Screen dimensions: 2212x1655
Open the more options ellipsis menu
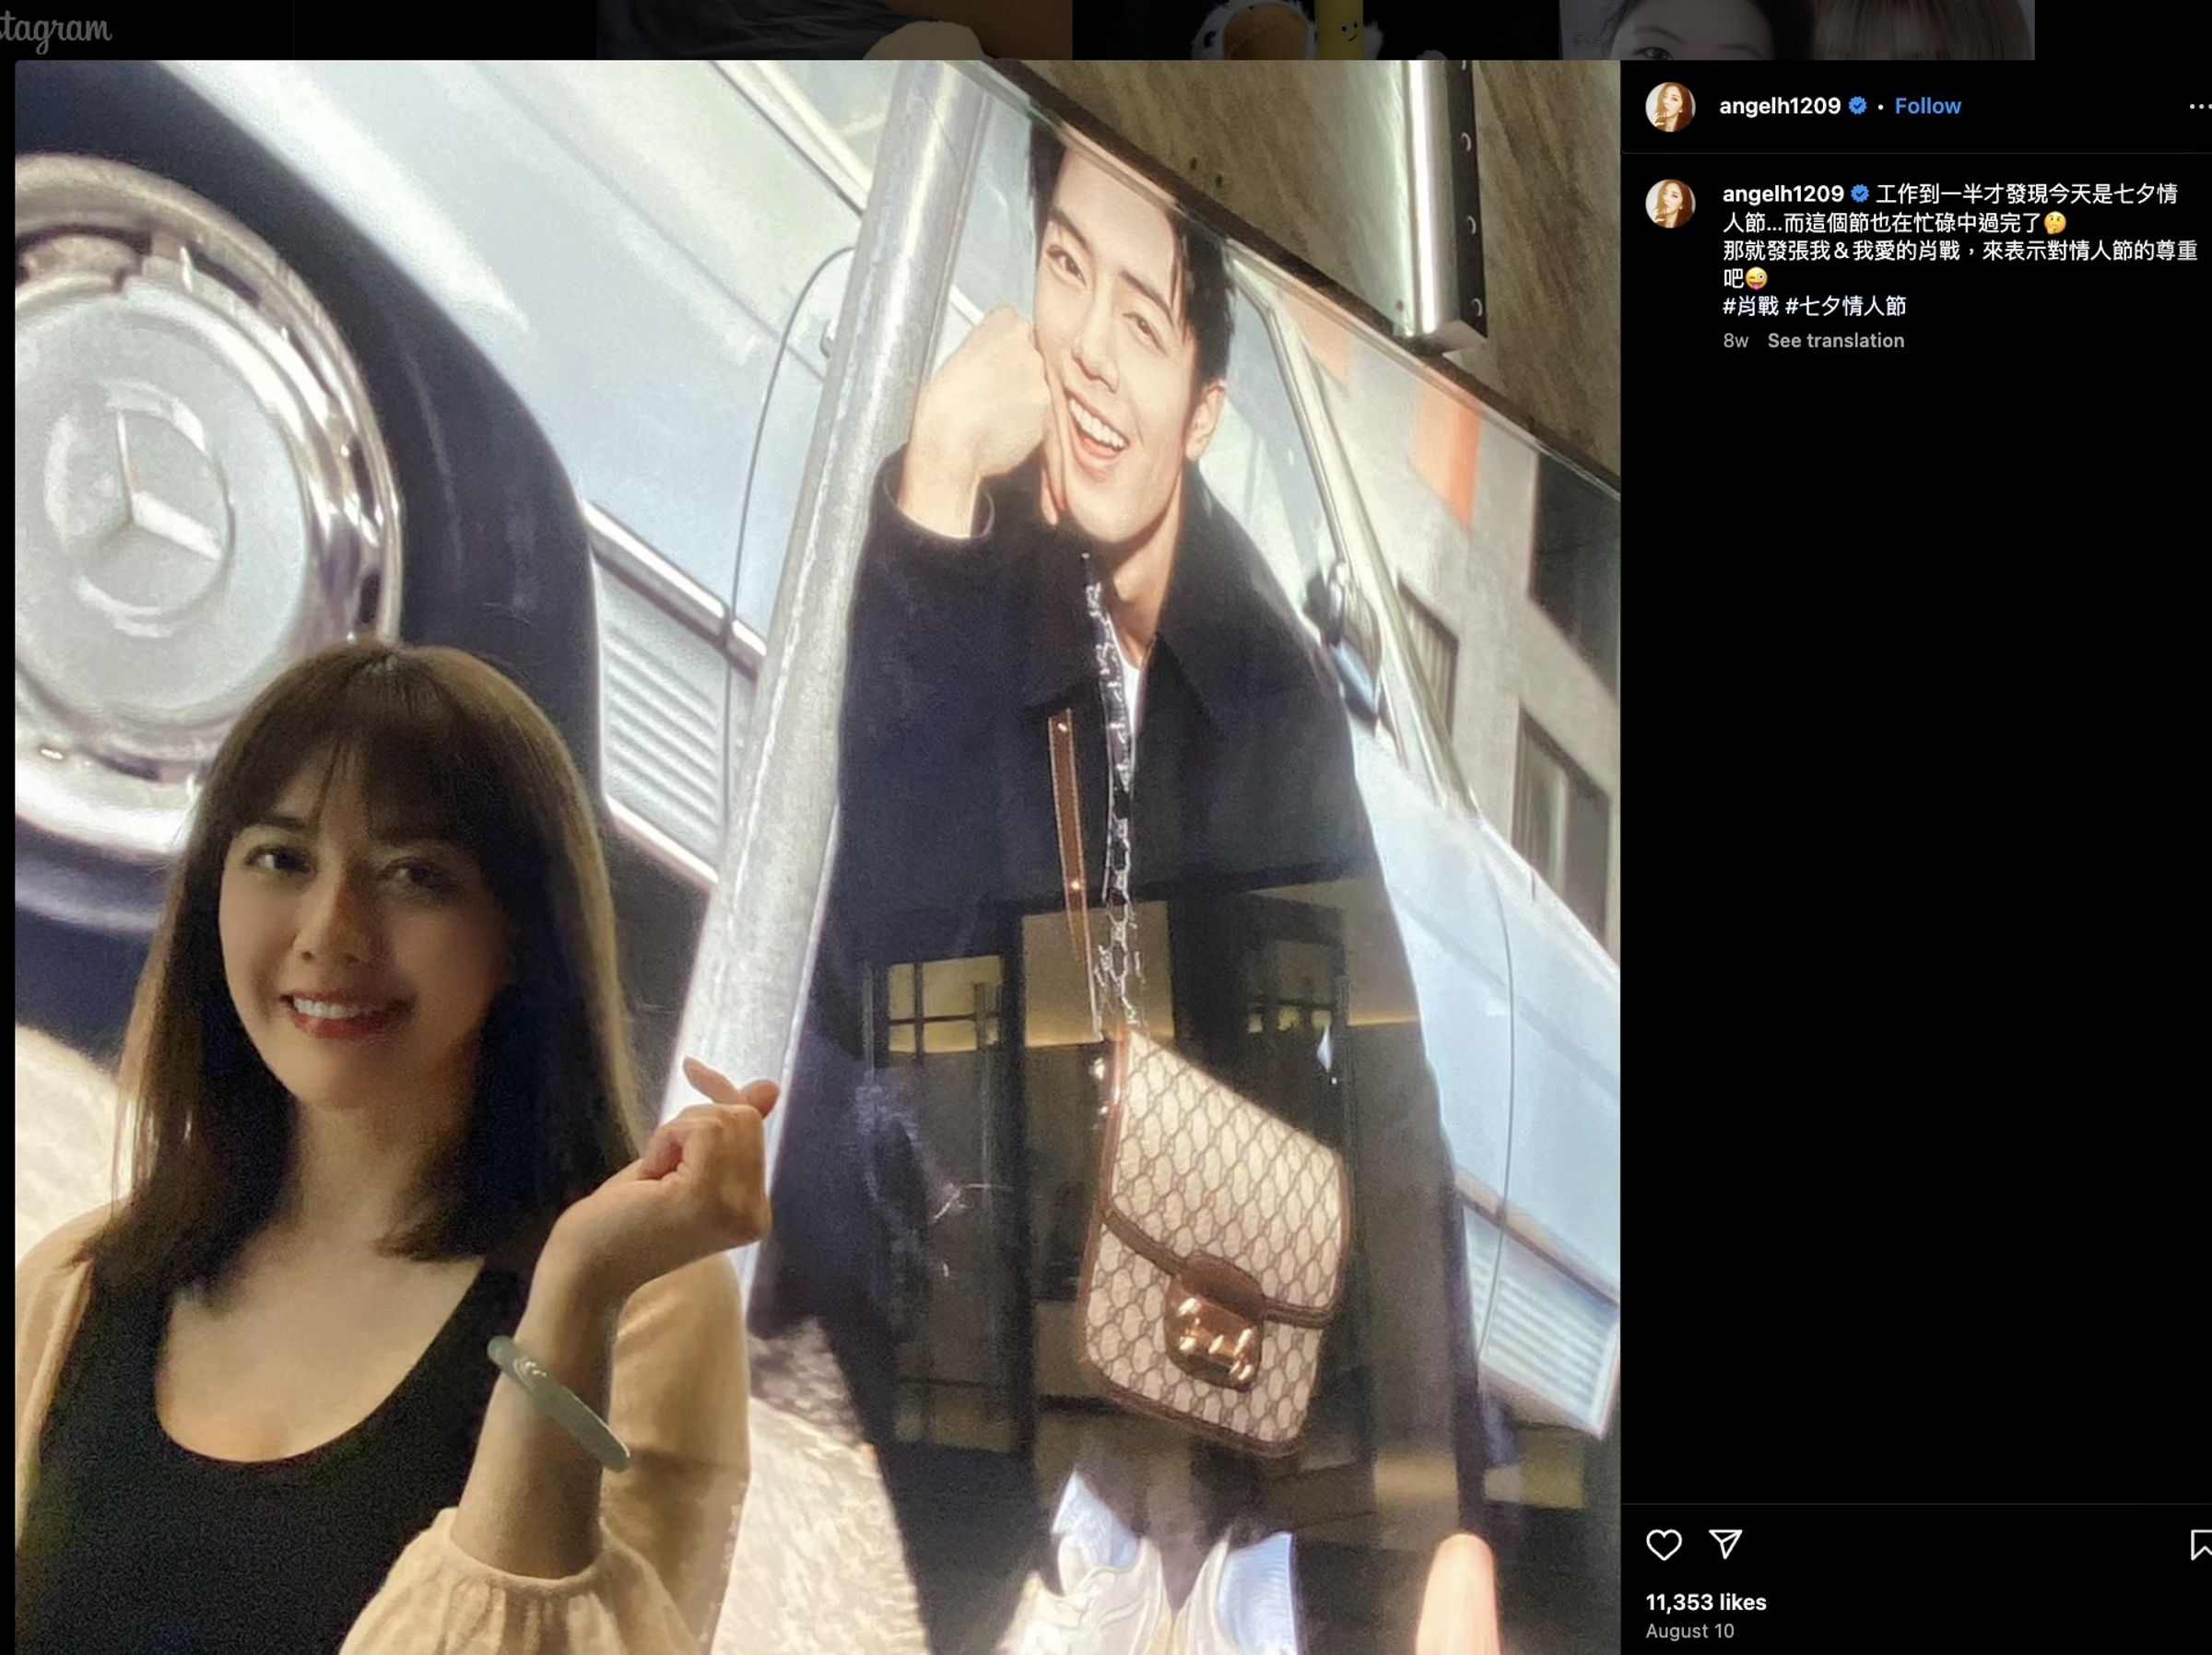(2199, 106)
